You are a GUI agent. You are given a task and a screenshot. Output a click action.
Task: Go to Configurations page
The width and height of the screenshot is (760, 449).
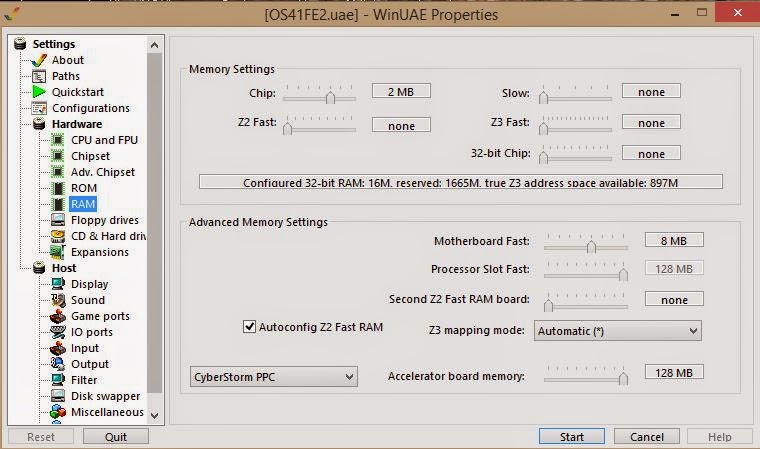click(91, 108)
